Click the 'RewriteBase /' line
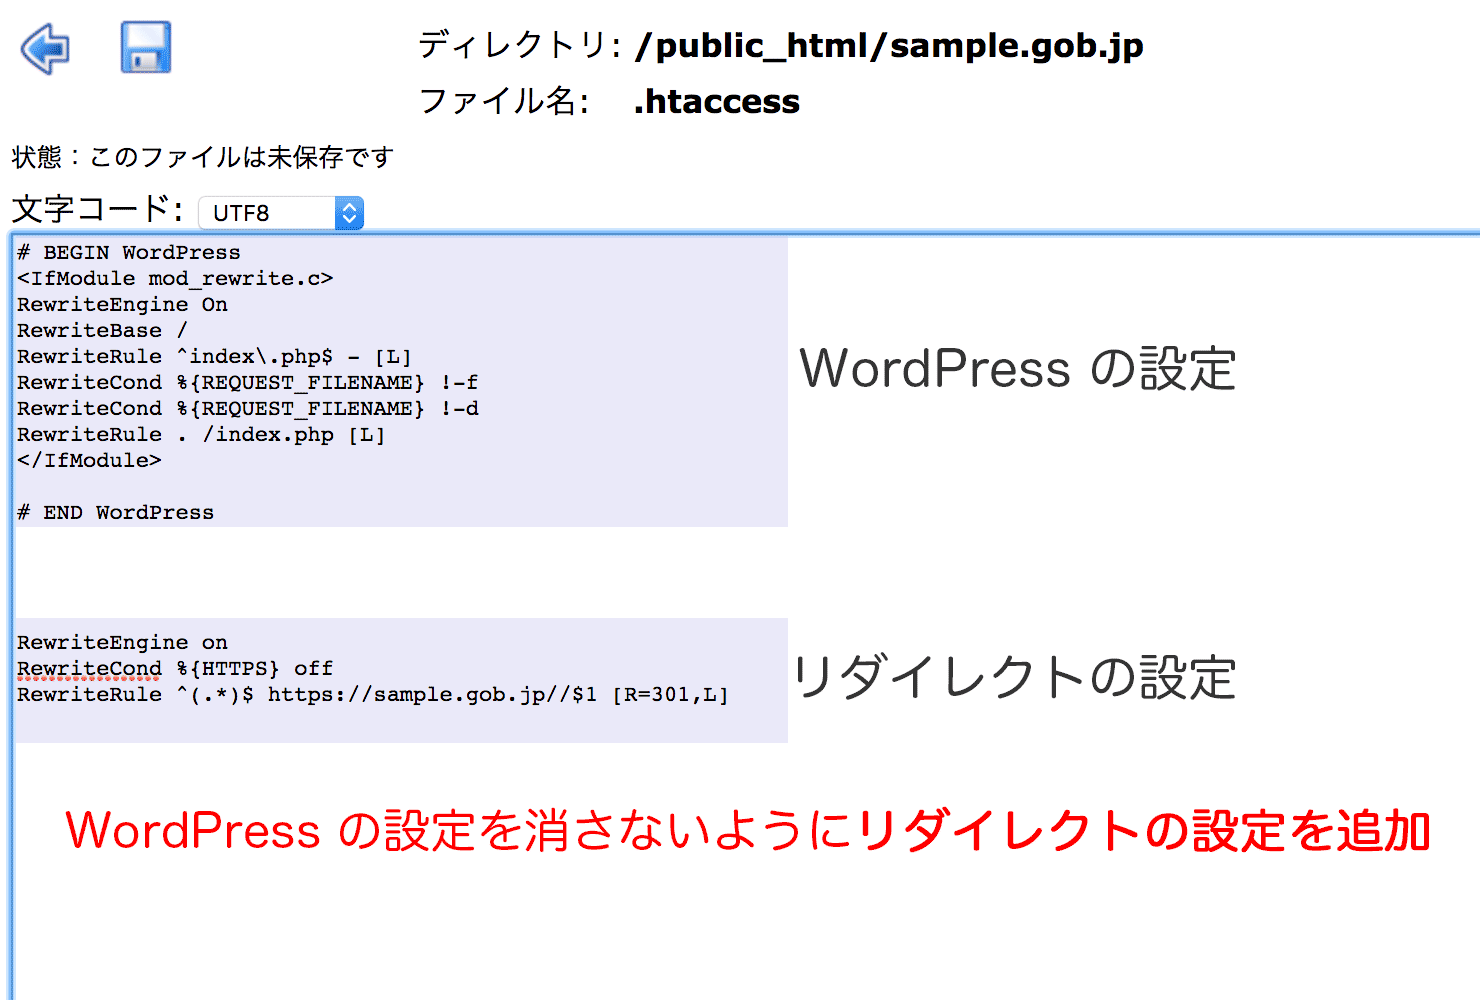Image resolution: width=1480 pixels, height=1000 pixels. (102, 330)
